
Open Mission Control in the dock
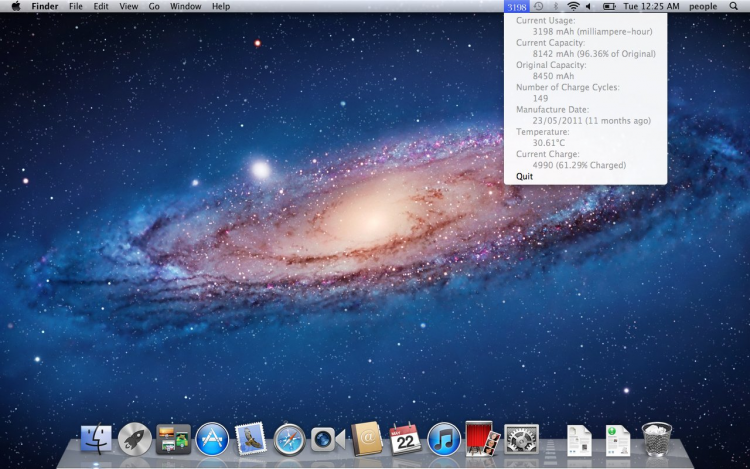pos(173,439)
